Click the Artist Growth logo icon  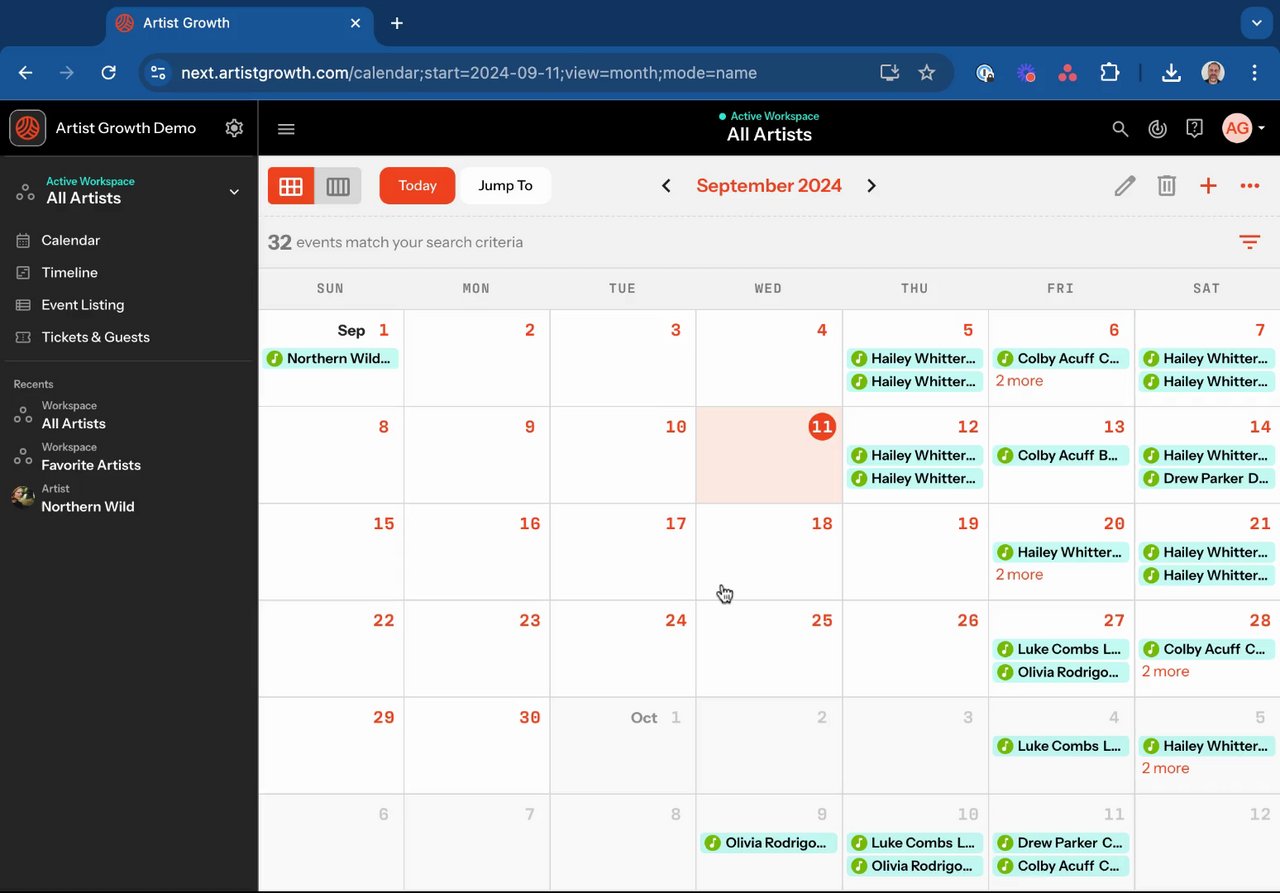tap(28, 128)
